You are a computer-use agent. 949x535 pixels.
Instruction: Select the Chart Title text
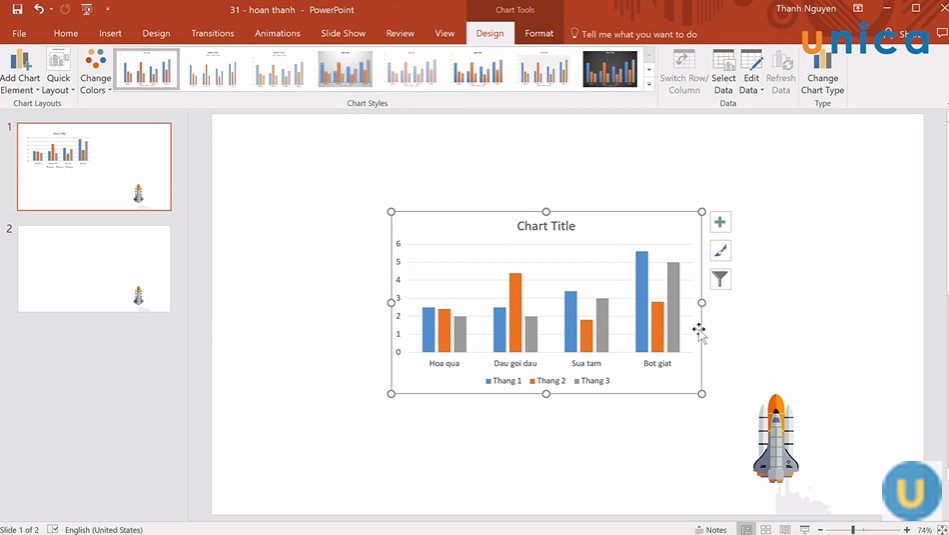coord(546,226)
